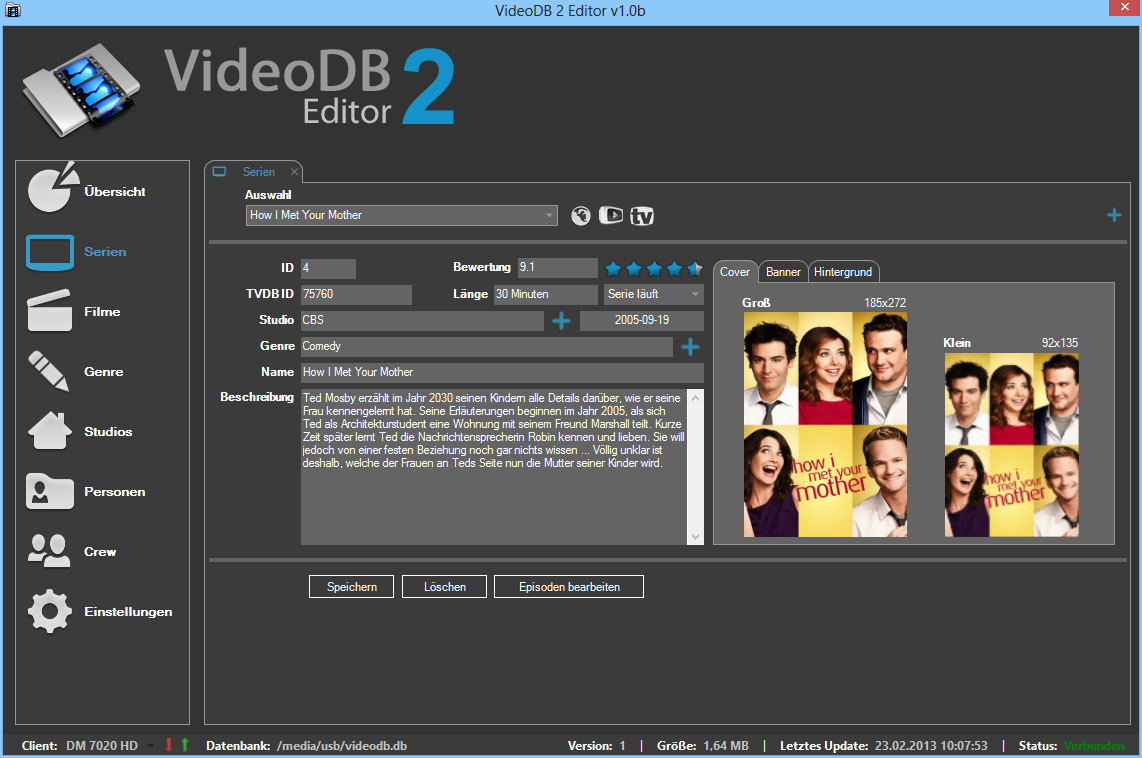
Task: Click the Speichern button
Action: pyautogui.click(x=351, y=587)
